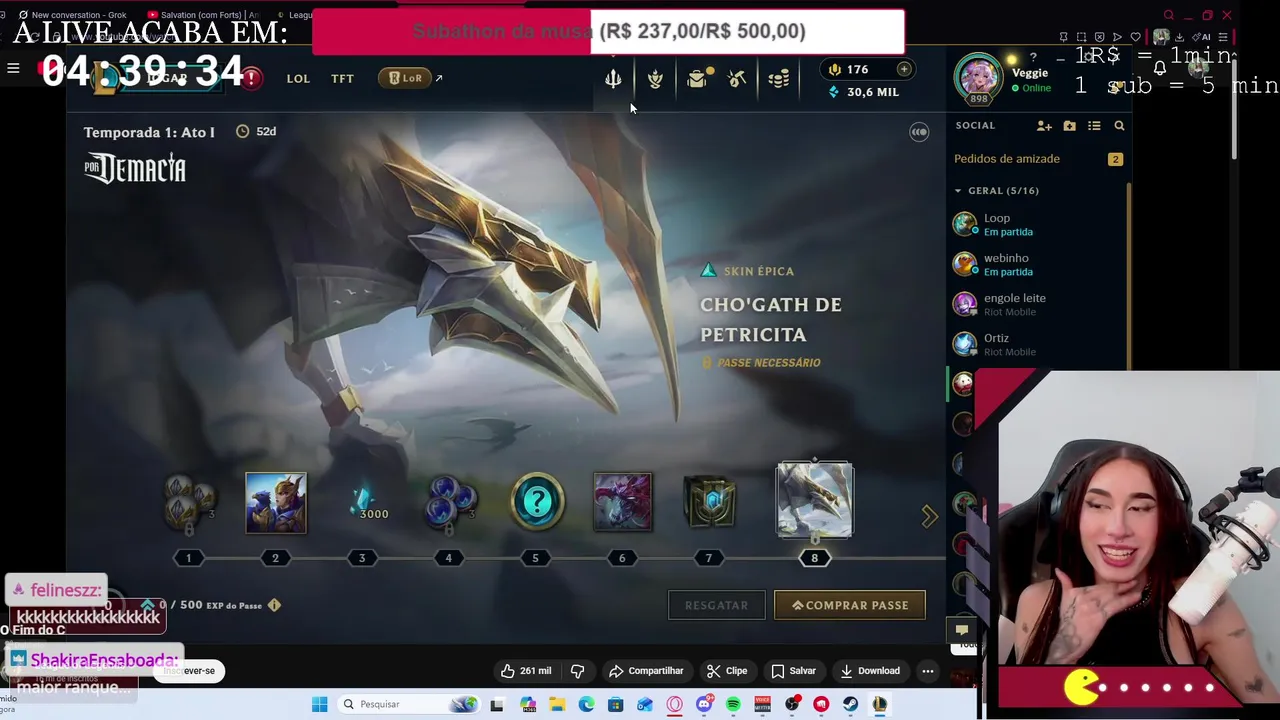Add a friend in Social panel

pos(1044,126)
